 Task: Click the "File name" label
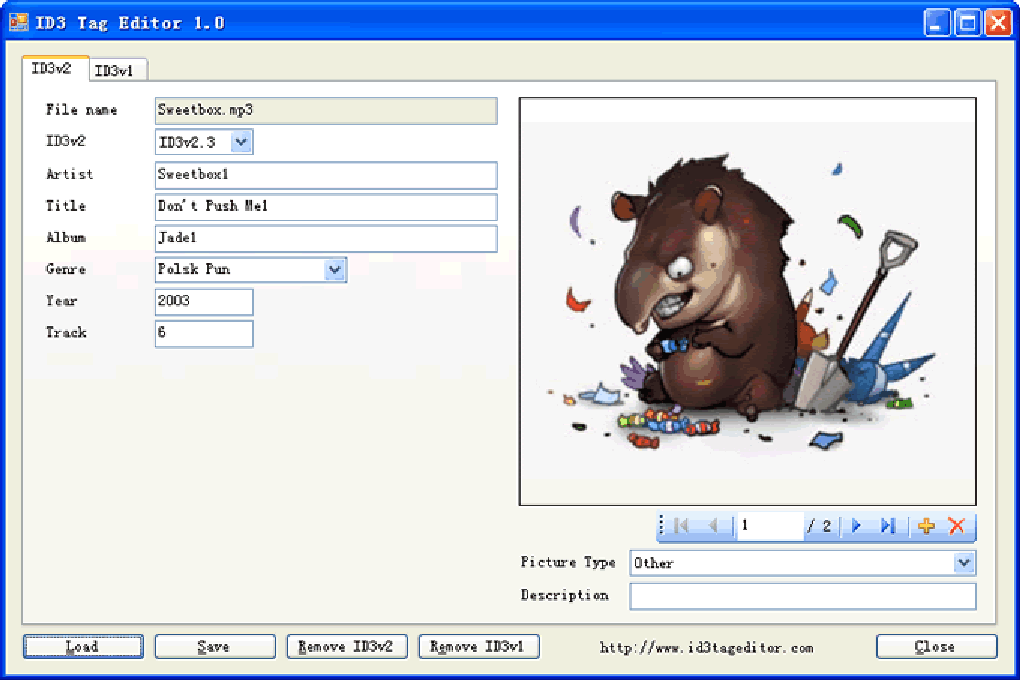pyautogui.click(x=81, y=110)
